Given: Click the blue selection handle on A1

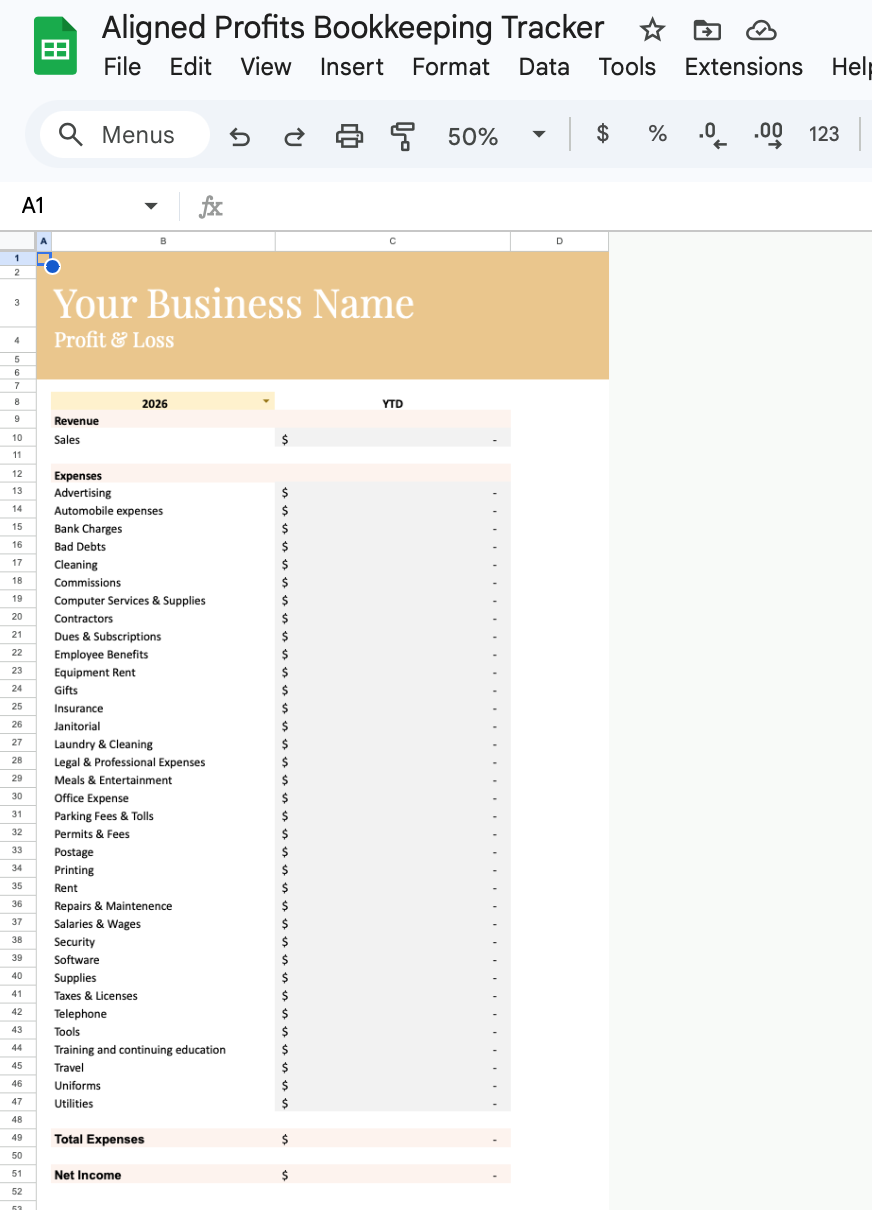Looking at the screenshot, I should click(x=52, y=266).
